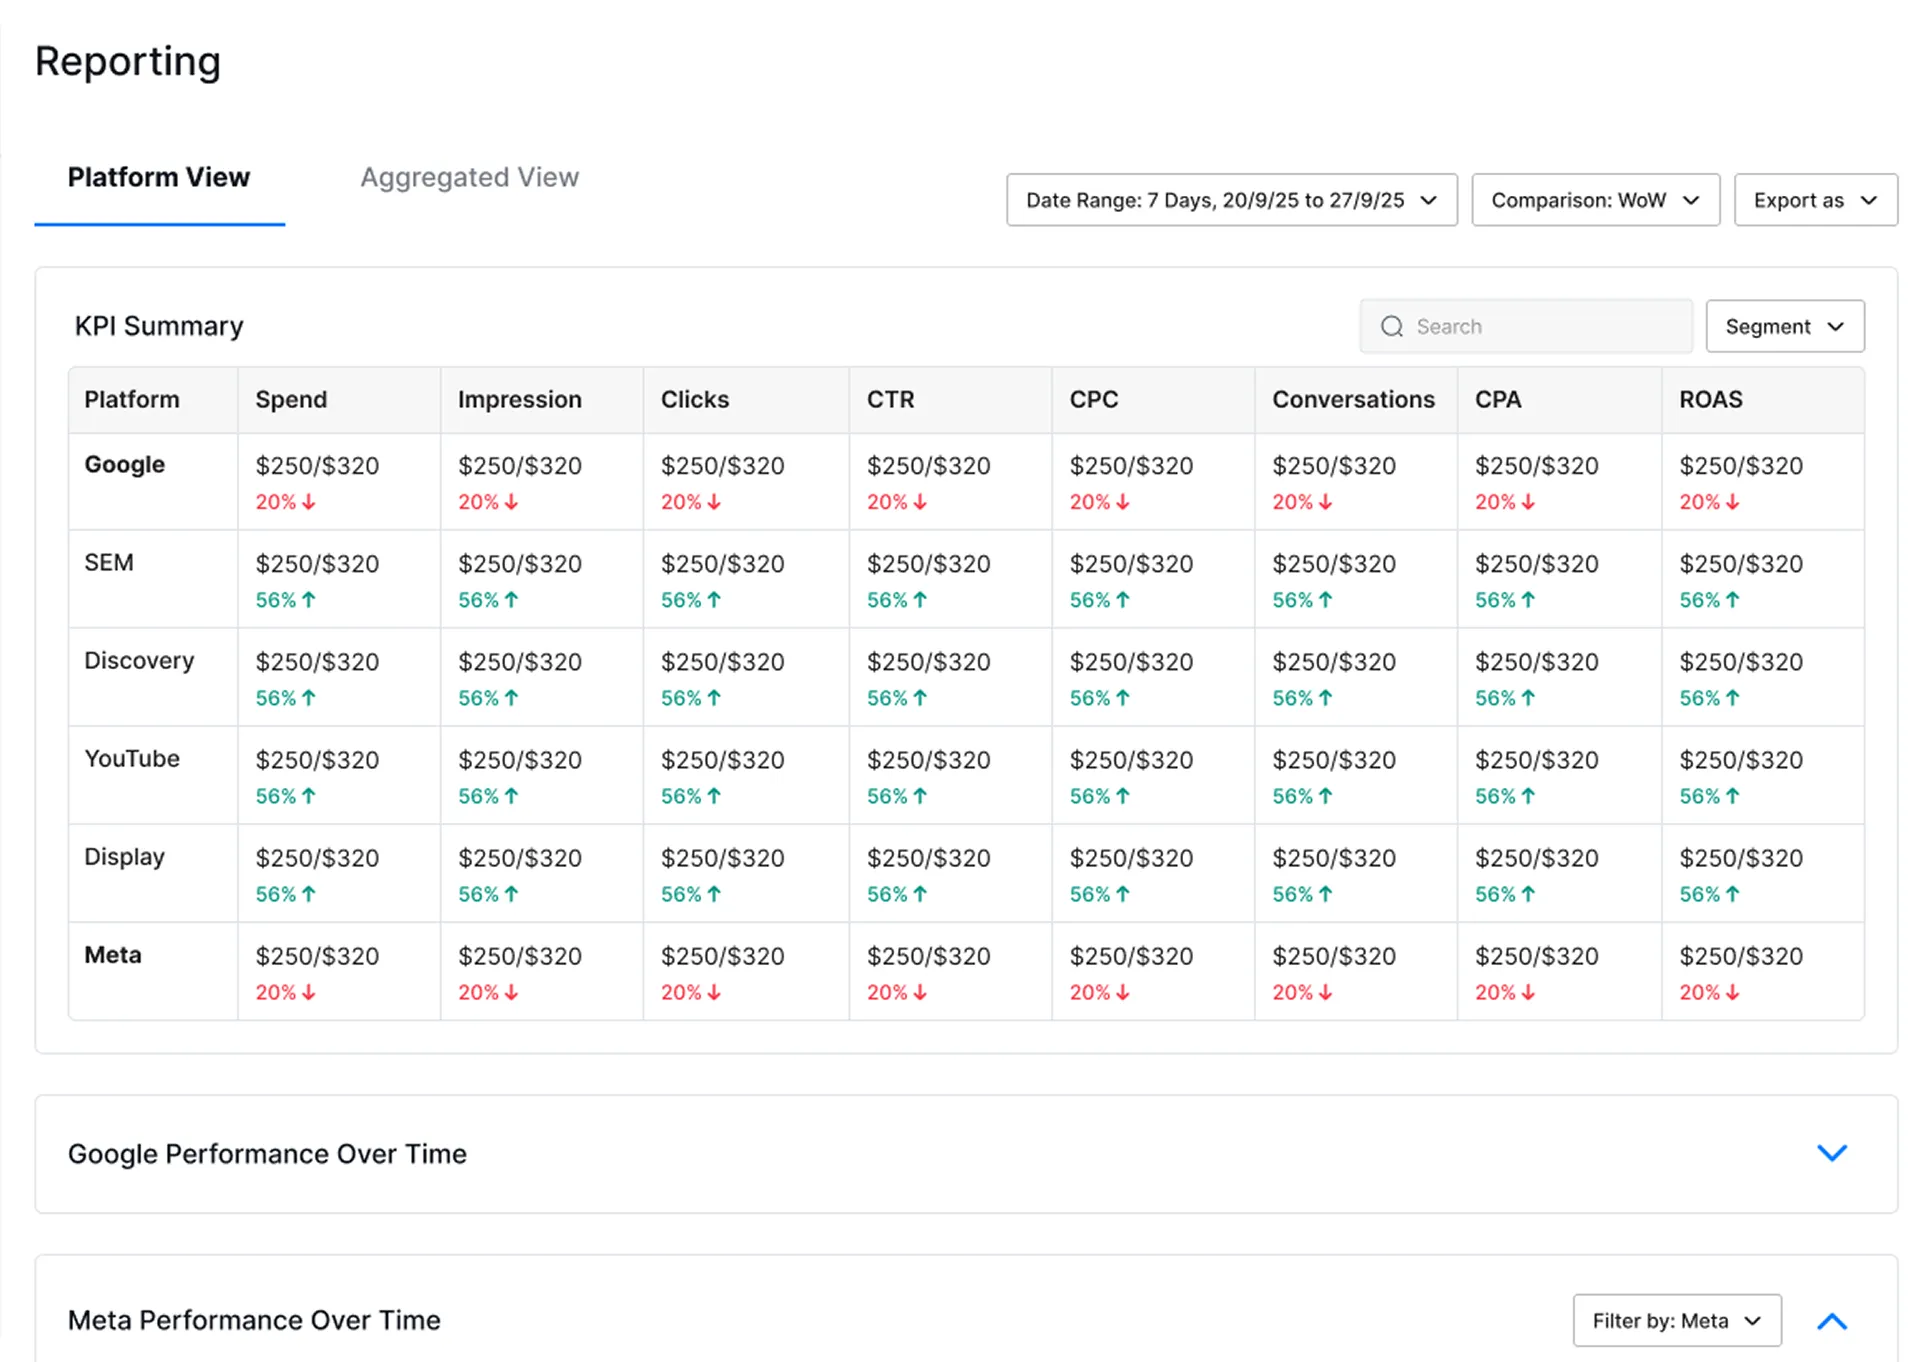Click the ROAS column header
1932x1362 pixels.
1710,399
